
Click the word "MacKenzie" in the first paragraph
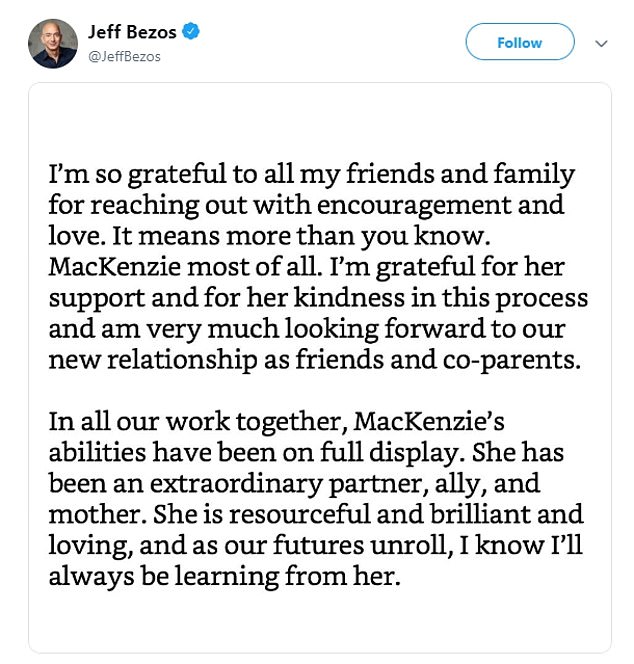(x=115, y=267)
